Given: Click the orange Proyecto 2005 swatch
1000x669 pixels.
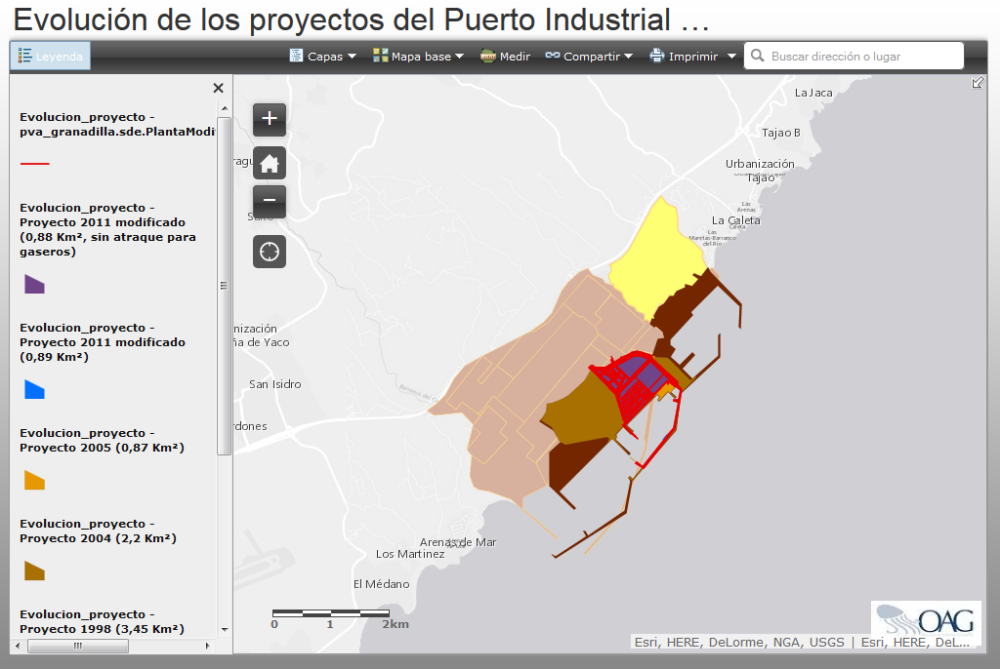Looking at the screenshot, I should click(x=34, y=480).
